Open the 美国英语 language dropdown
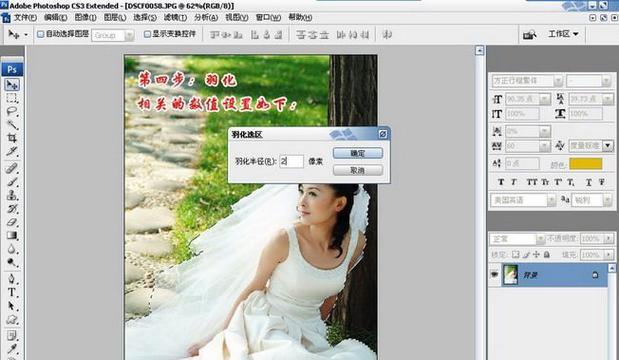 (x=551, y=200)
